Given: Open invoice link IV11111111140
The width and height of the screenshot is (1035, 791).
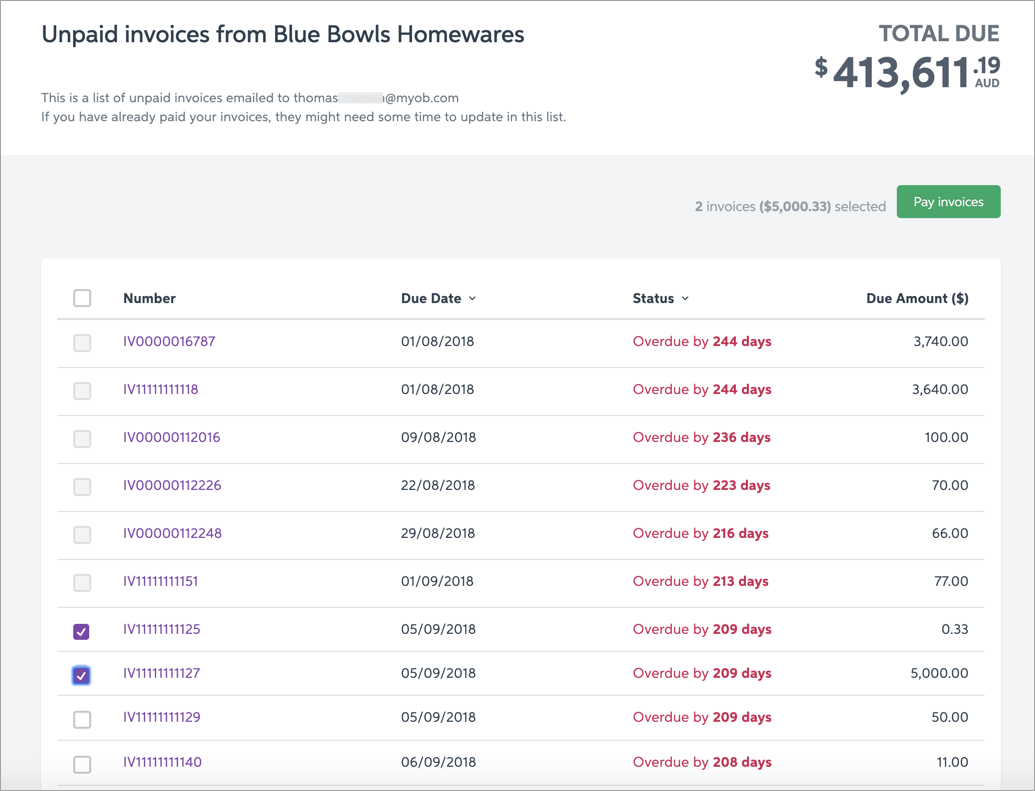Looking at the screenshot, I should [x=162, y=762].
